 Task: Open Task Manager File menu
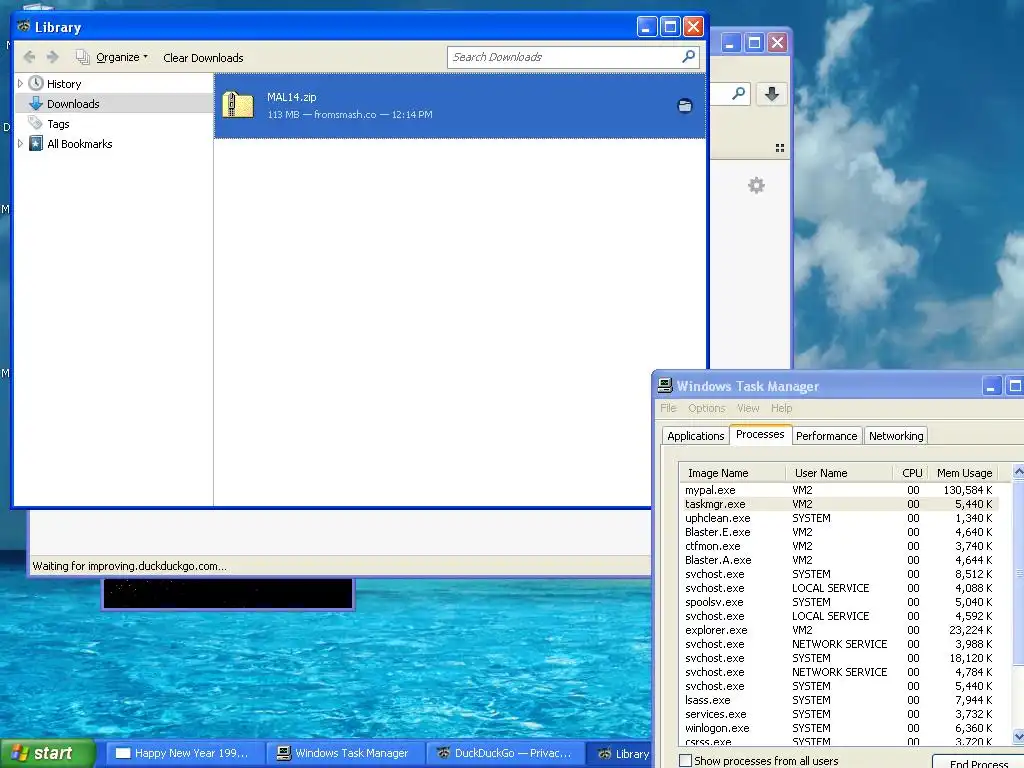(x=668, y=408)
